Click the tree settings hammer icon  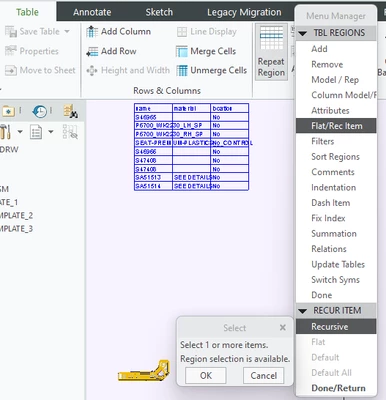tap(6, 132)
